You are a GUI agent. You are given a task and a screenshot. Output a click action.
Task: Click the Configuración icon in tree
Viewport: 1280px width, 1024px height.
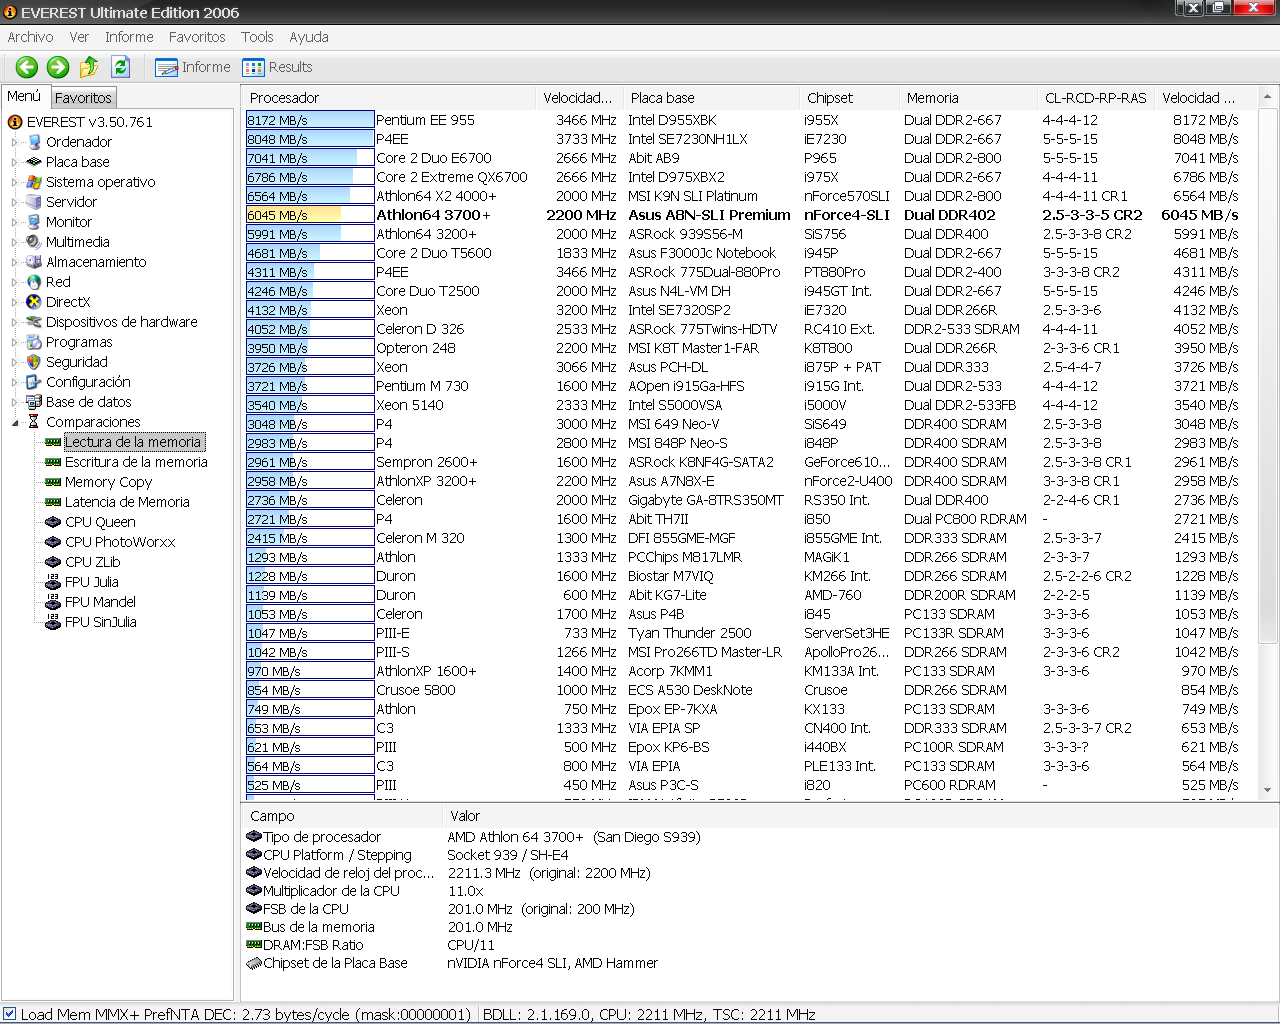click(34, 382)
